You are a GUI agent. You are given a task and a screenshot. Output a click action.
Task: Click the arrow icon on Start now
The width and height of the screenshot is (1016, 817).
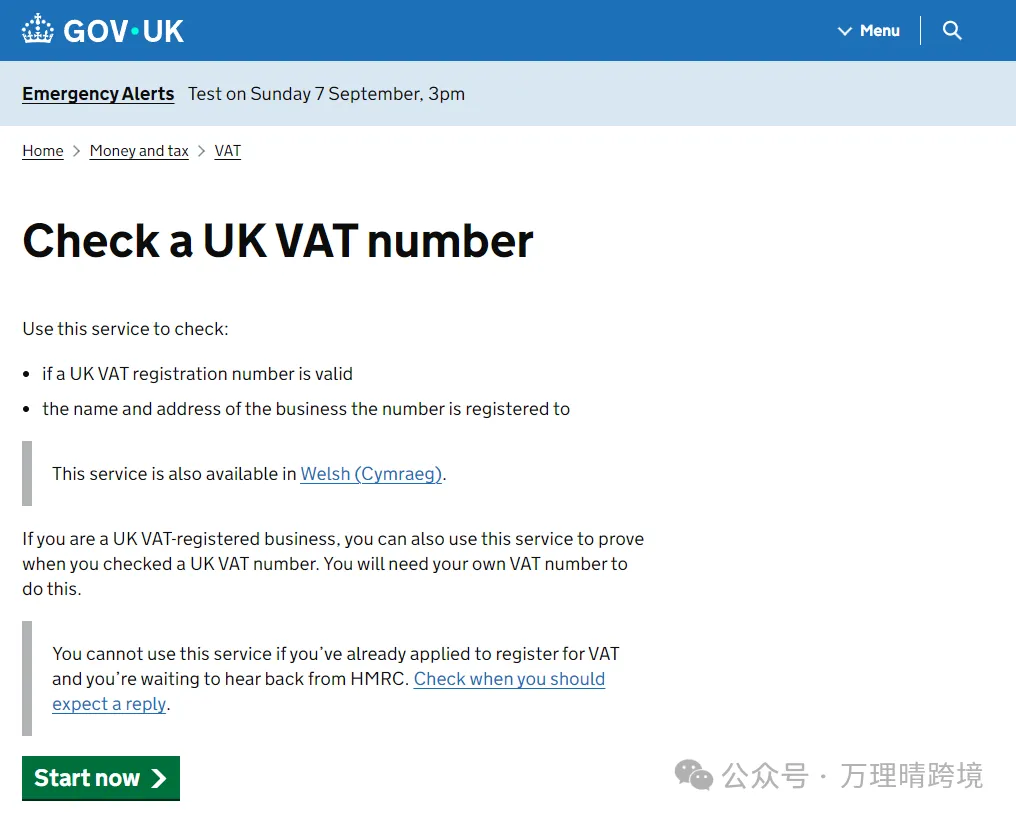click(x=159, y=778)
